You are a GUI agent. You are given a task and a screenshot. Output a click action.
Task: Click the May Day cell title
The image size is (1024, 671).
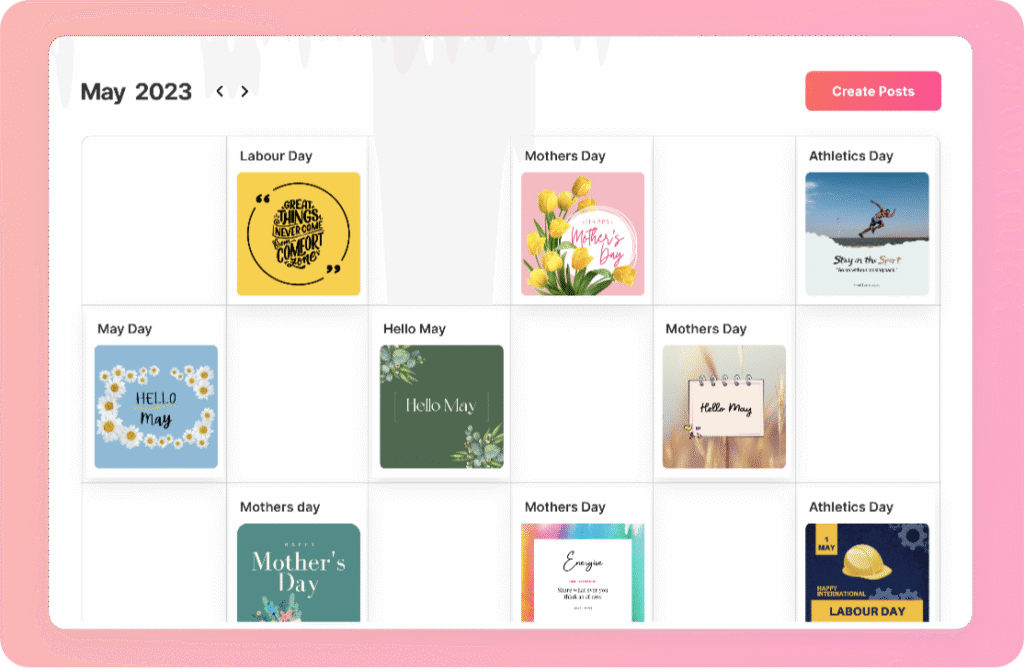click(x=125, y=329)
